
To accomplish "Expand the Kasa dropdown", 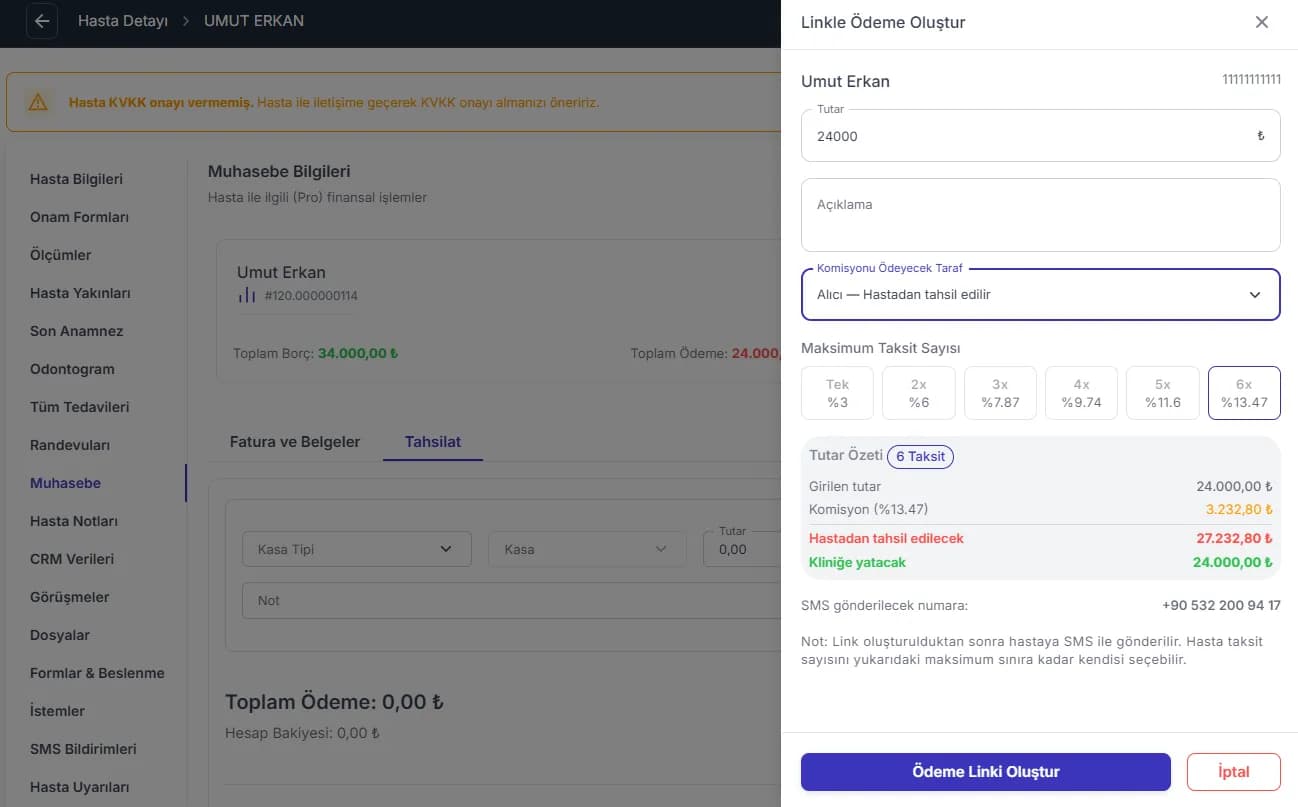I will (587, 549).
